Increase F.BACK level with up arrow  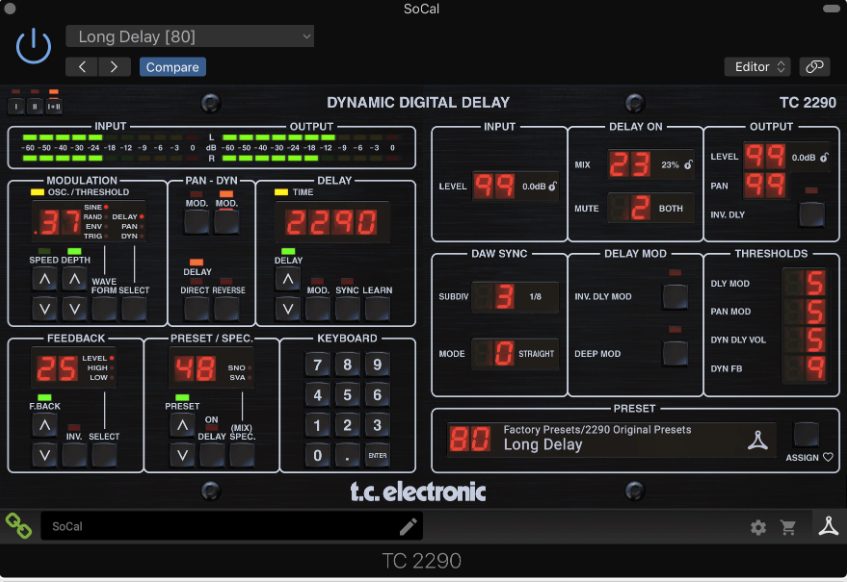point(45,425)
